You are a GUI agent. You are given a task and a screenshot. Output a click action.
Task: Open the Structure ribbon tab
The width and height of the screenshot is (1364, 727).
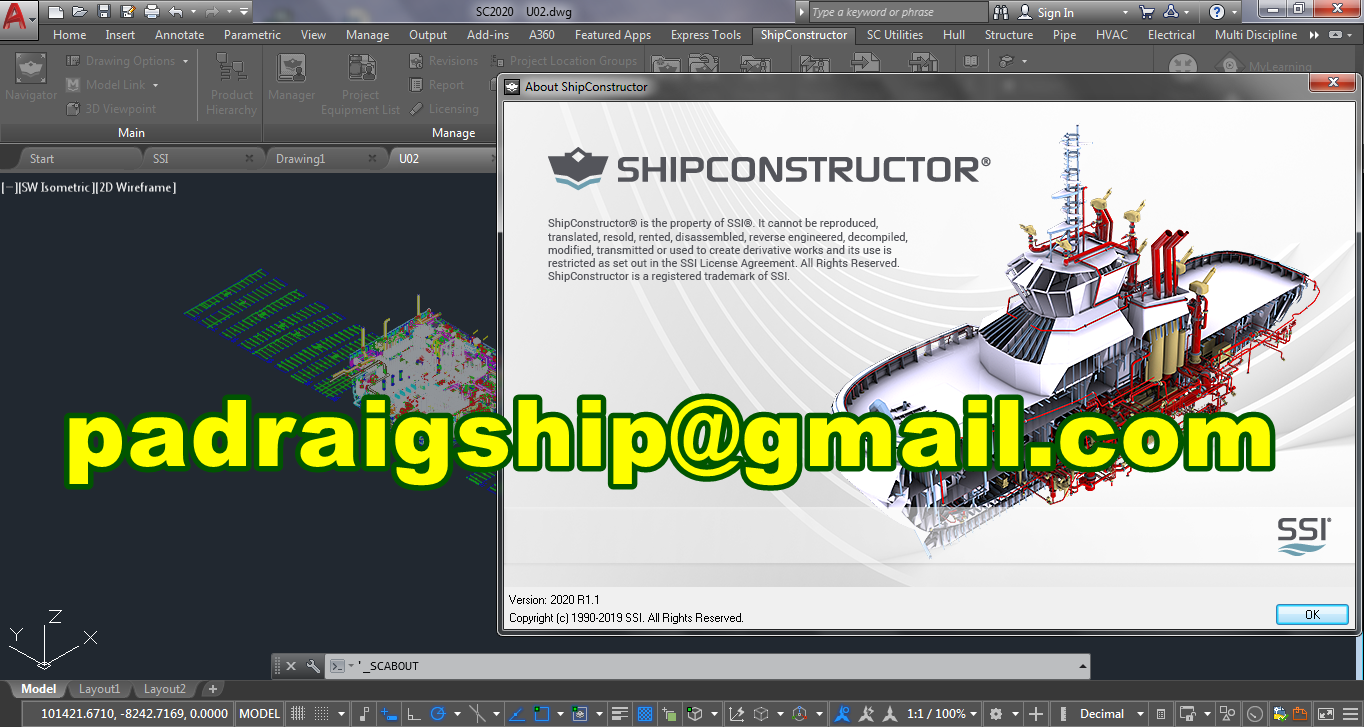1009,34
